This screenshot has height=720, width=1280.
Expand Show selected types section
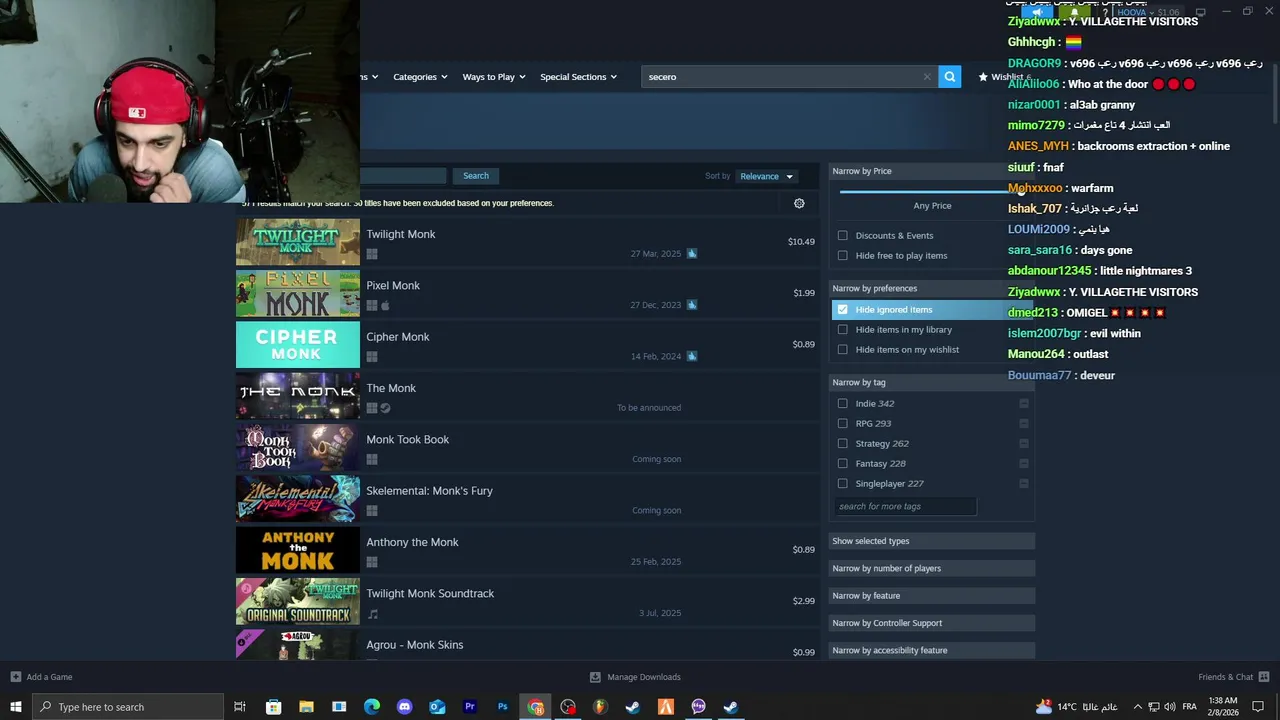pyautogui.click(x=932, y=541)
